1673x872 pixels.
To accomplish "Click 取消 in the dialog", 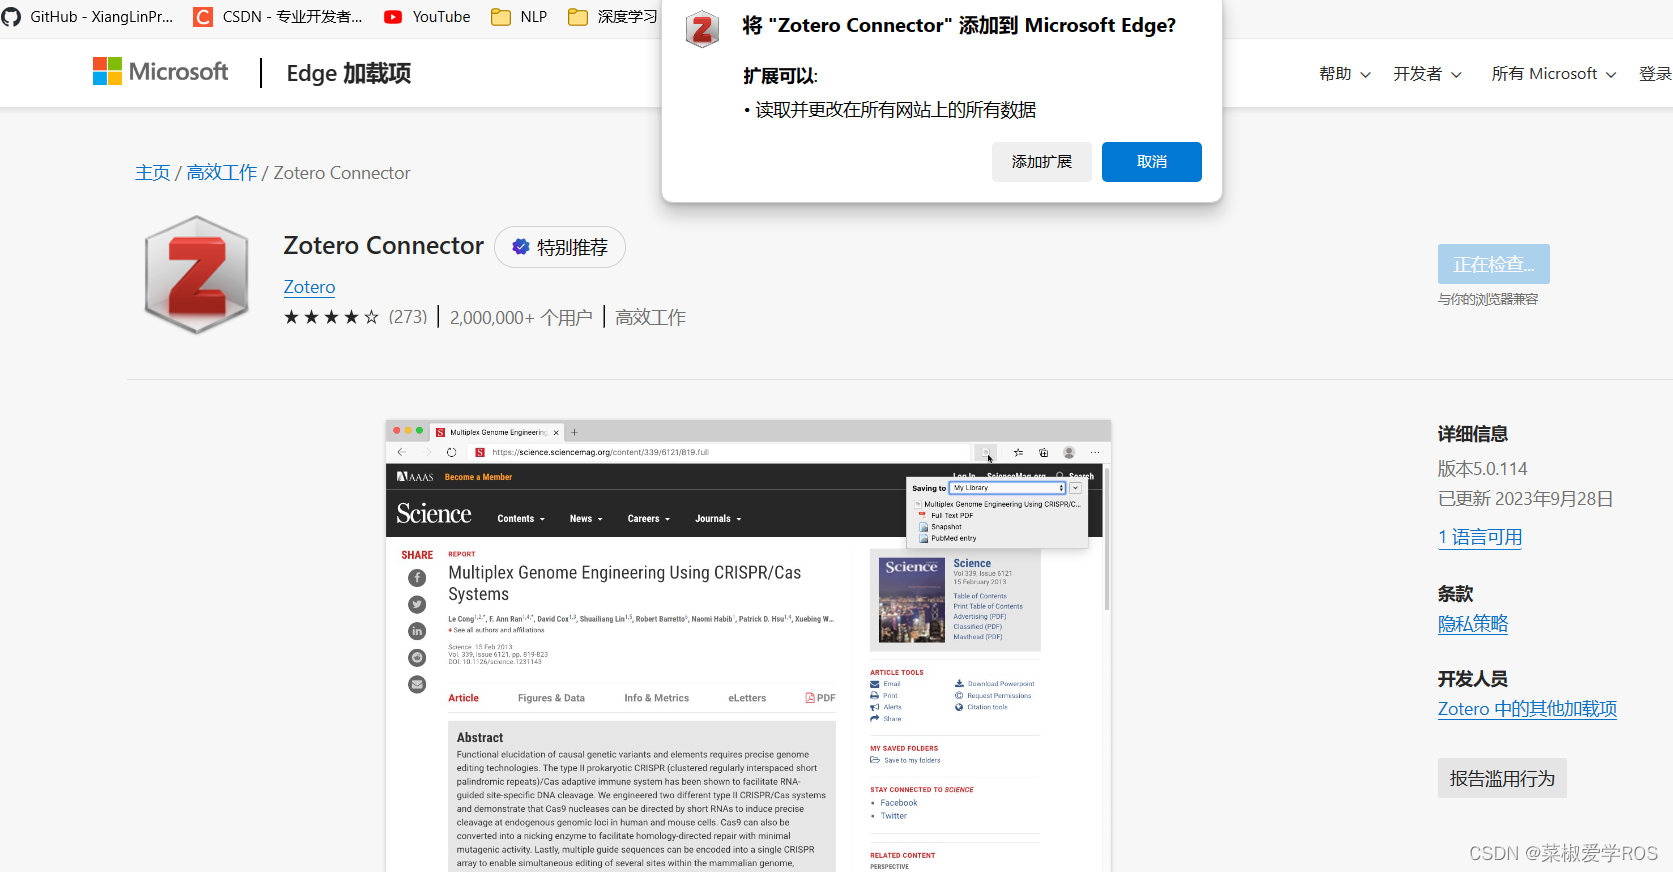I will [1152, 162].
